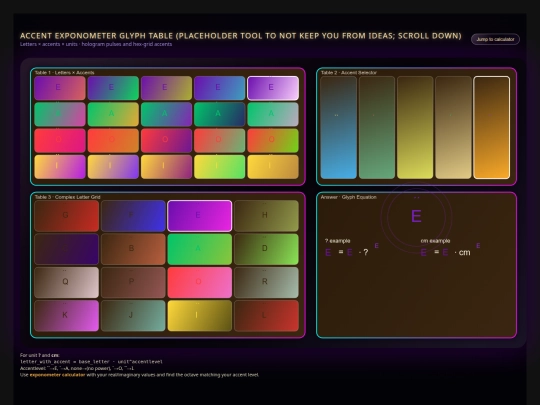Select the yellow-to-bright-green I cell in Table 1
540x405 pixels.
pos(219,167)
